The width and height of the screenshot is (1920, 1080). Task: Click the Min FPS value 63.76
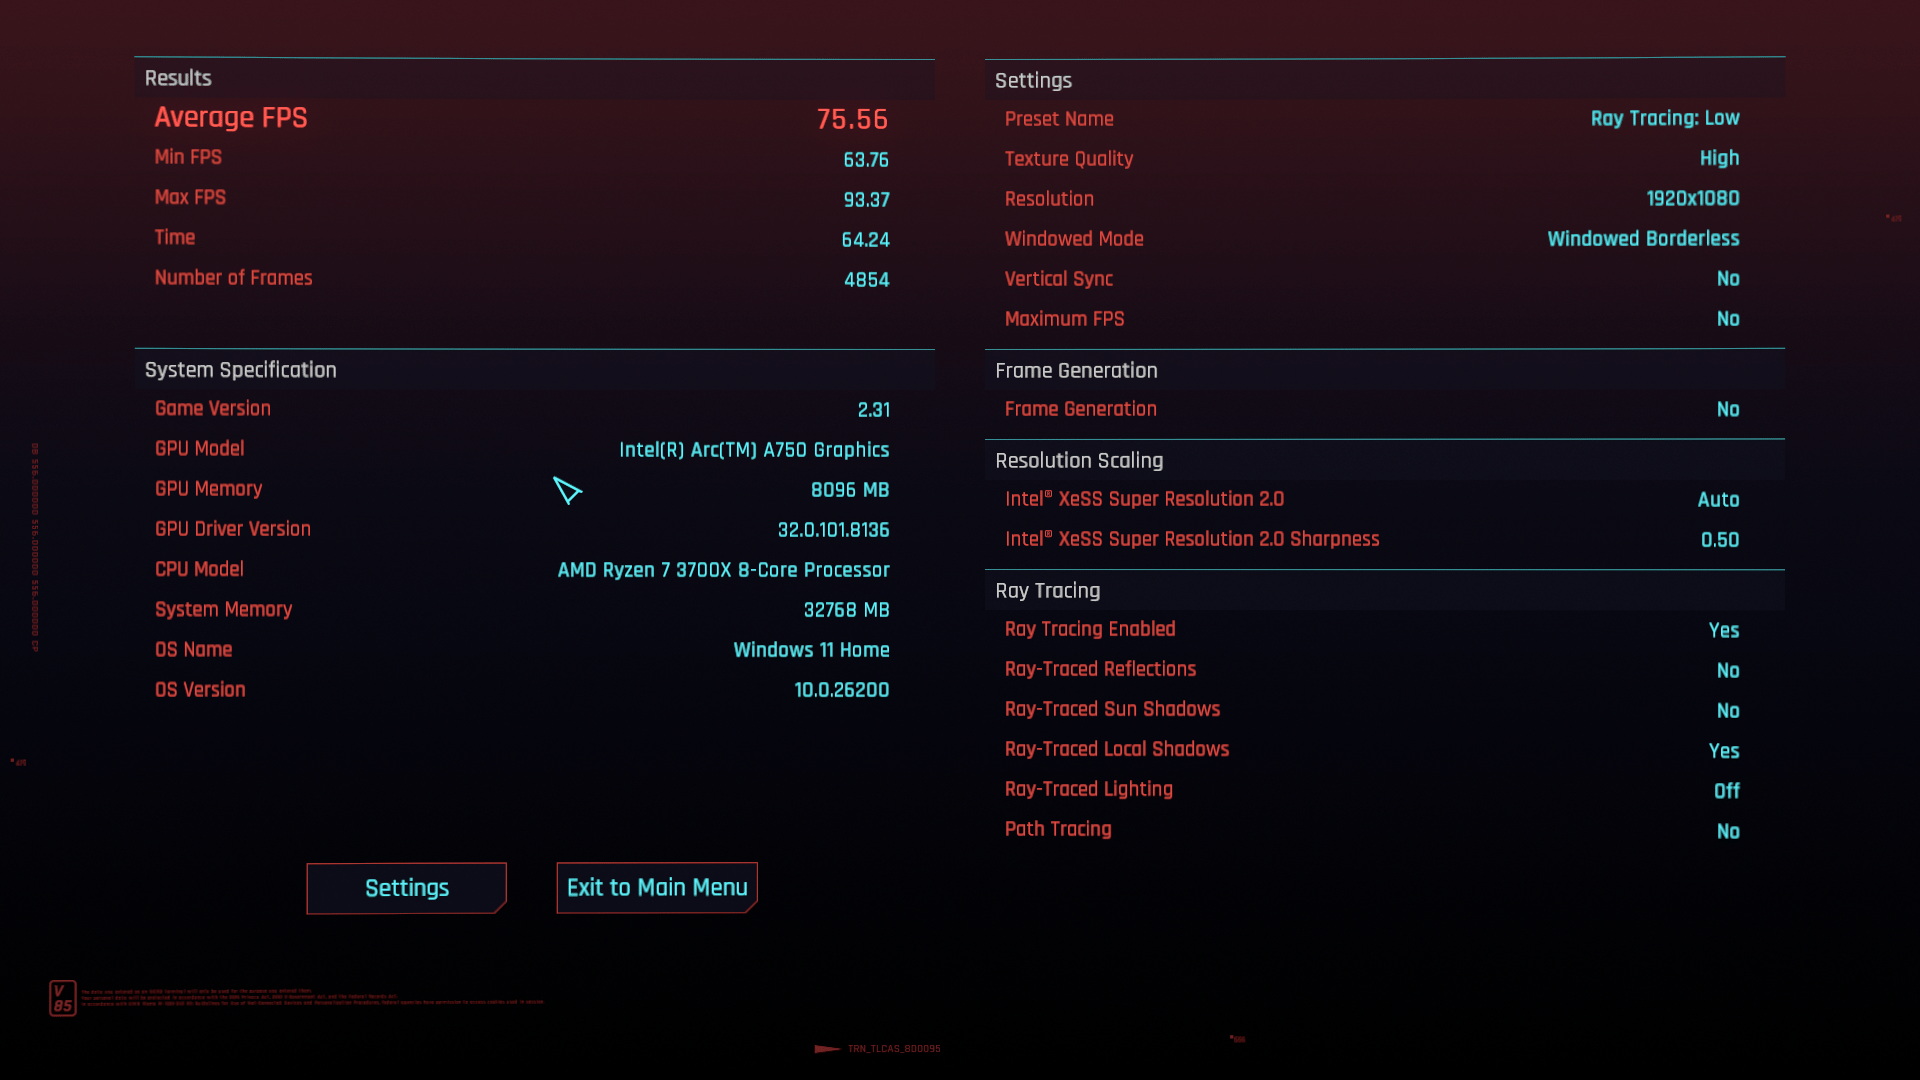coord(866,160)
